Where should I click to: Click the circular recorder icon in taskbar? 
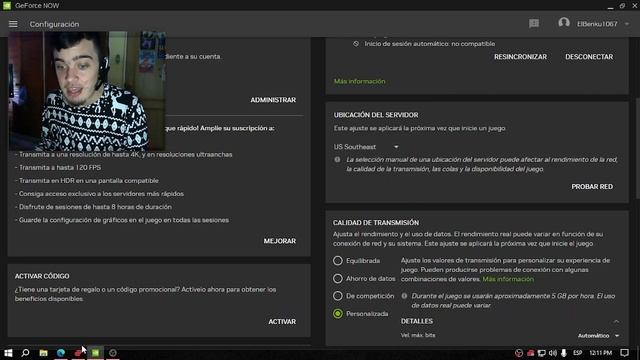coord(113,353)
